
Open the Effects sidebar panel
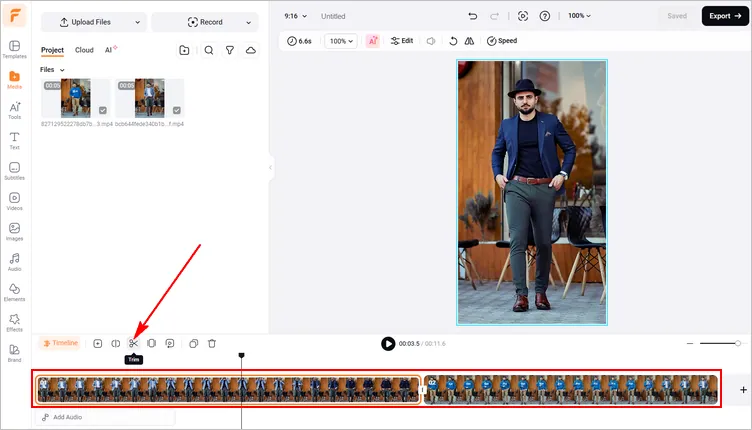coord(14,323)
